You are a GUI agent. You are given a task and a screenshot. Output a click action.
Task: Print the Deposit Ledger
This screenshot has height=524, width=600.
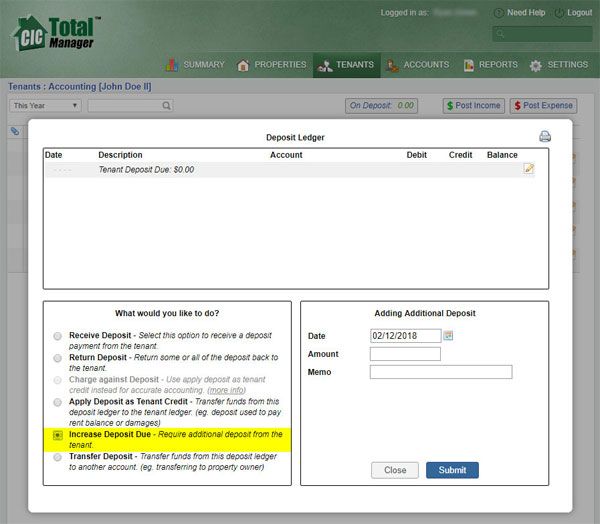point(545,136)
